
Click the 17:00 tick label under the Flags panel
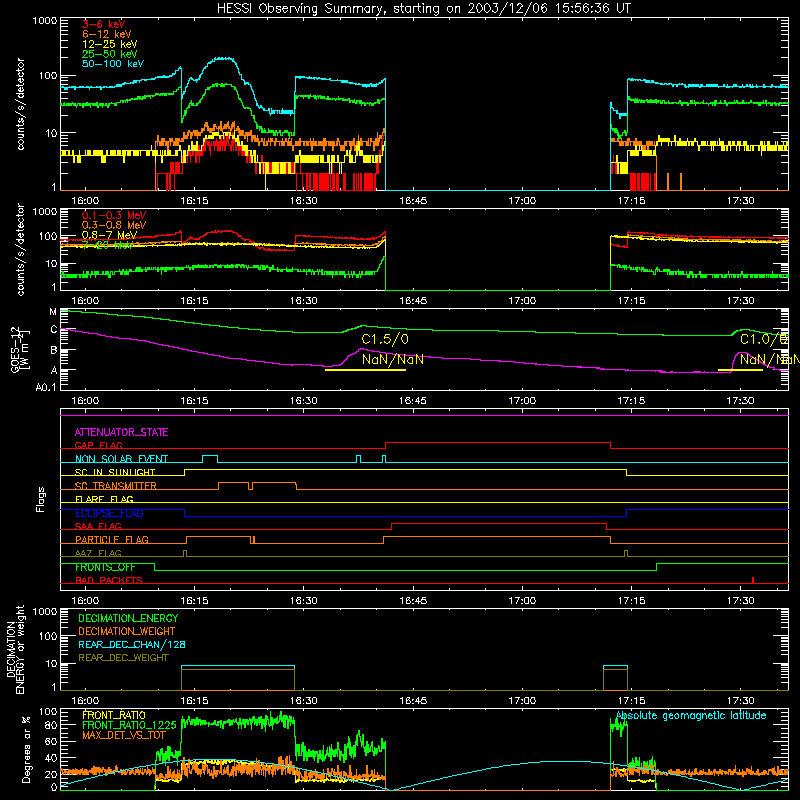pos(522,601)
